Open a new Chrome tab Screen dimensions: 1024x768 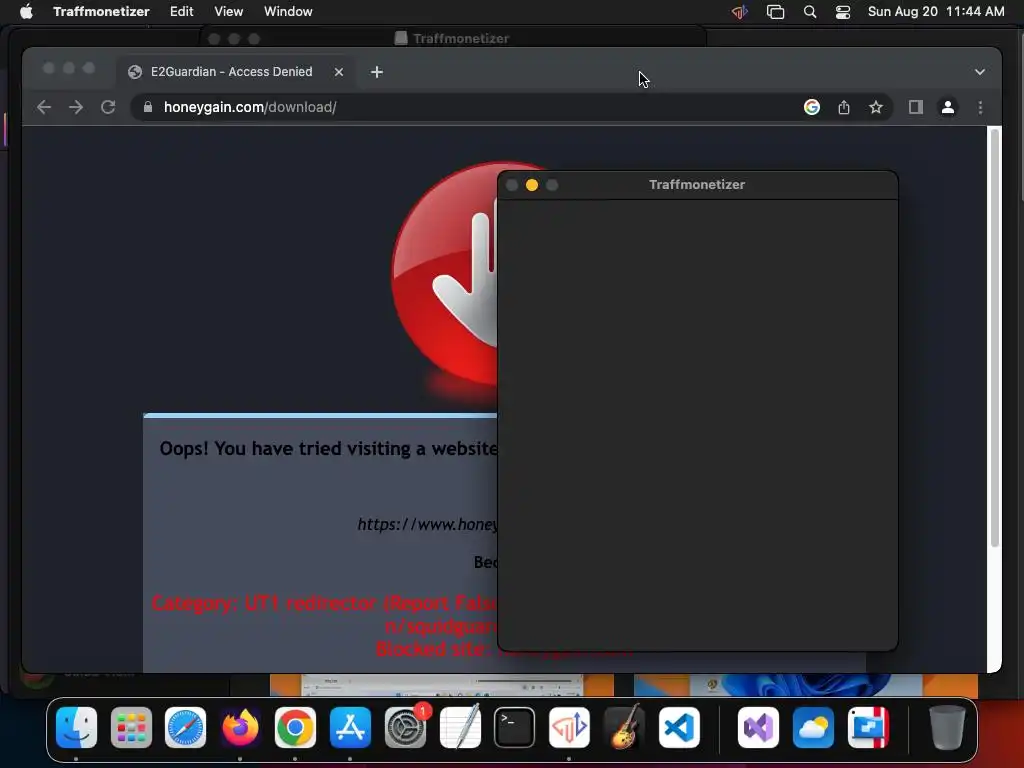coord(377,72)
